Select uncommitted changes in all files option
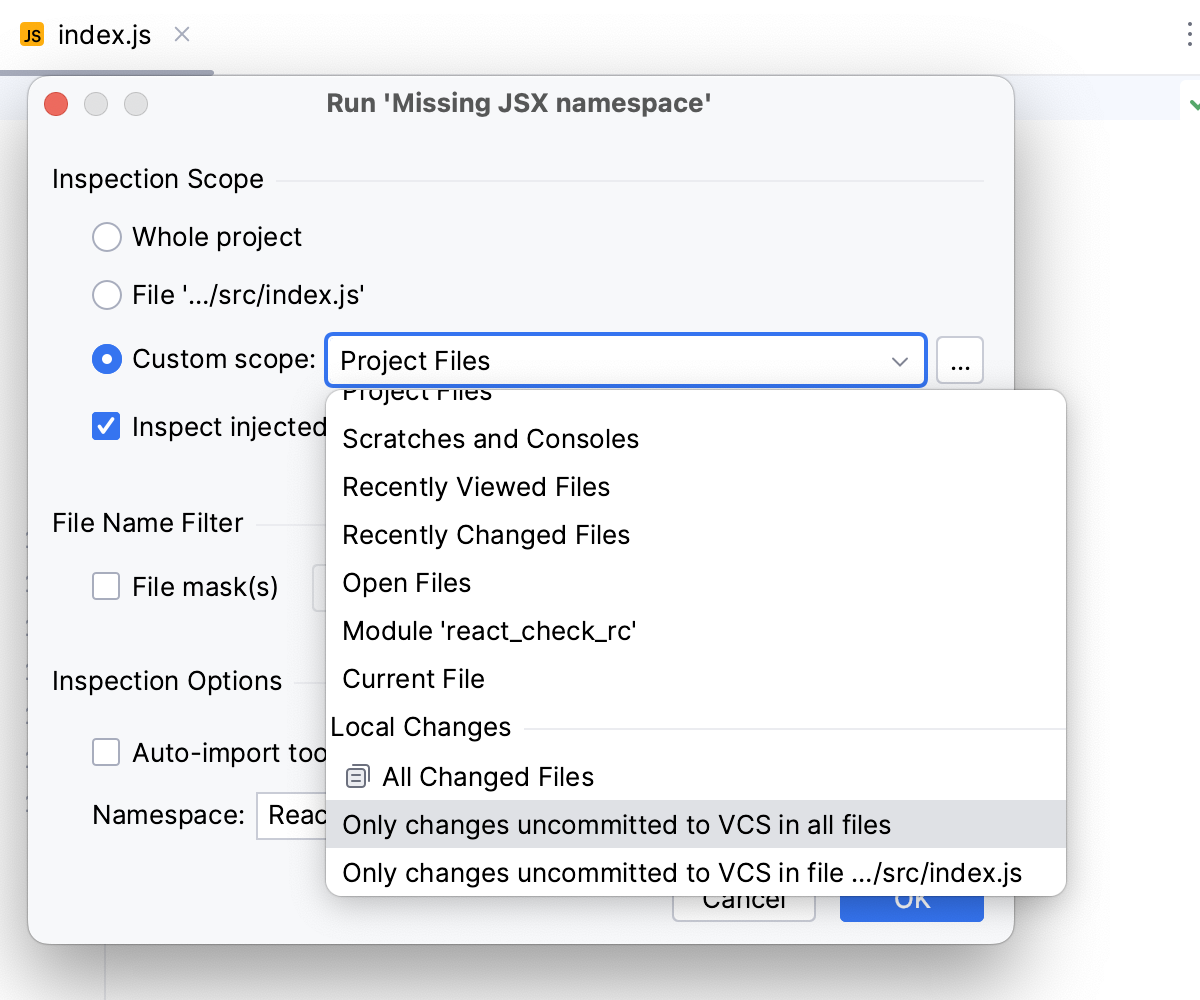The width and height of the screenshot is (1200, 1000). pyautogui.click(x=616, y=825)
